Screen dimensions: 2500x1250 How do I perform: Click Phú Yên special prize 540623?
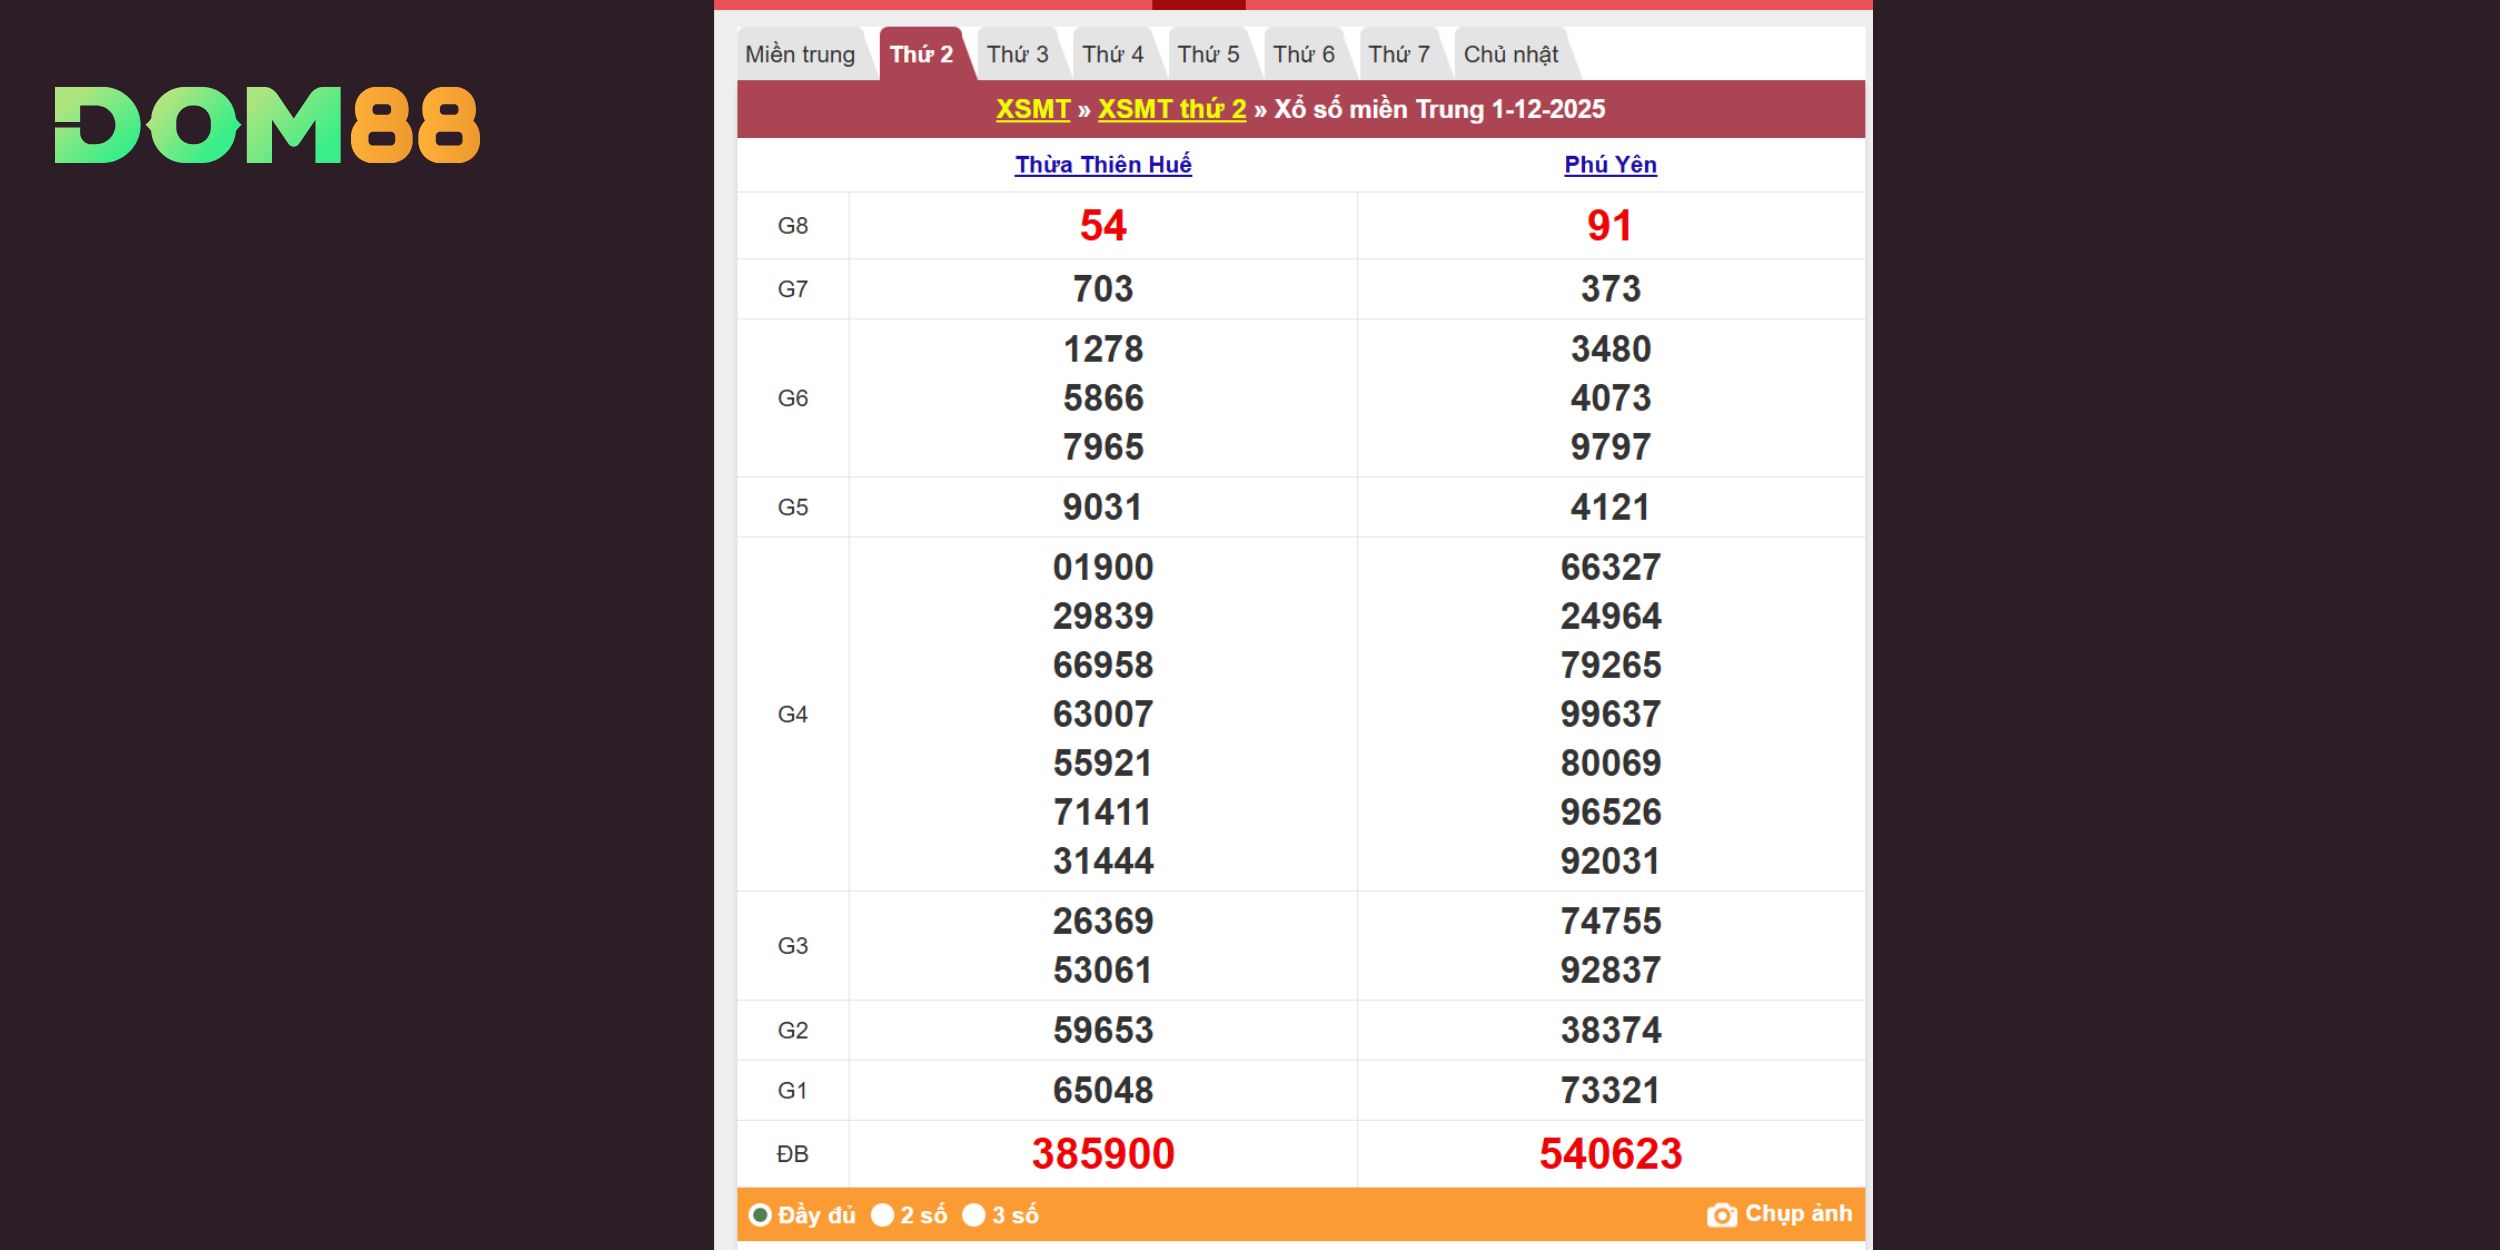point(1610,1154)
